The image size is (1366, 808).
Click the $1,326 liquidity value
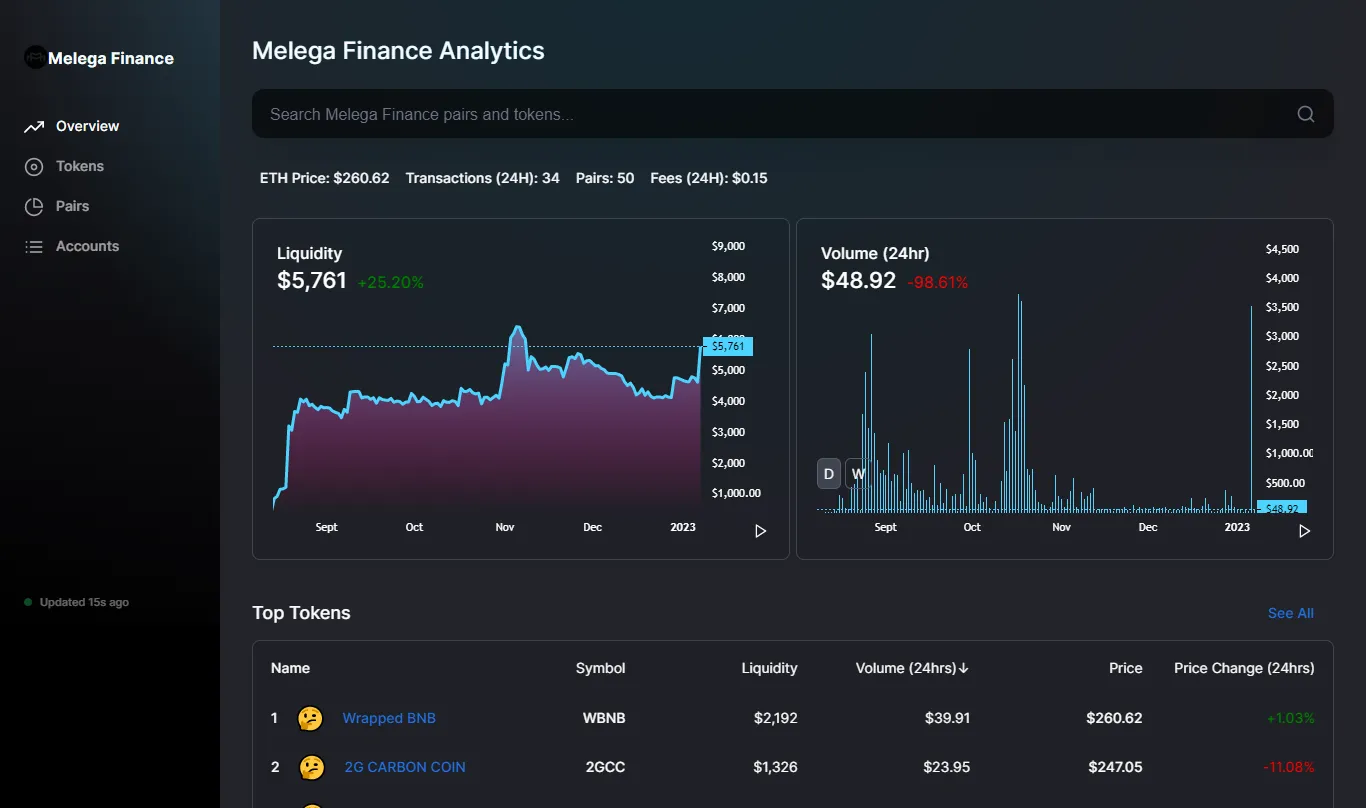[776, 767]
